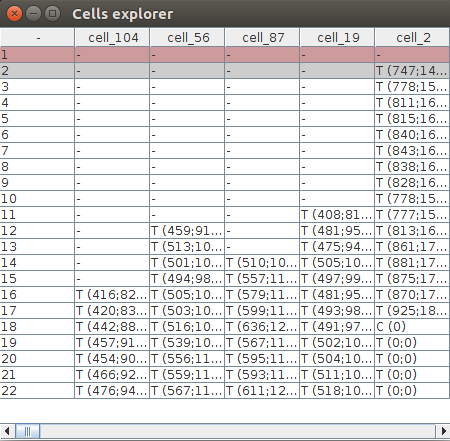
Task: Select cell T (502;10... in cell_19 column
Action: 337,343
